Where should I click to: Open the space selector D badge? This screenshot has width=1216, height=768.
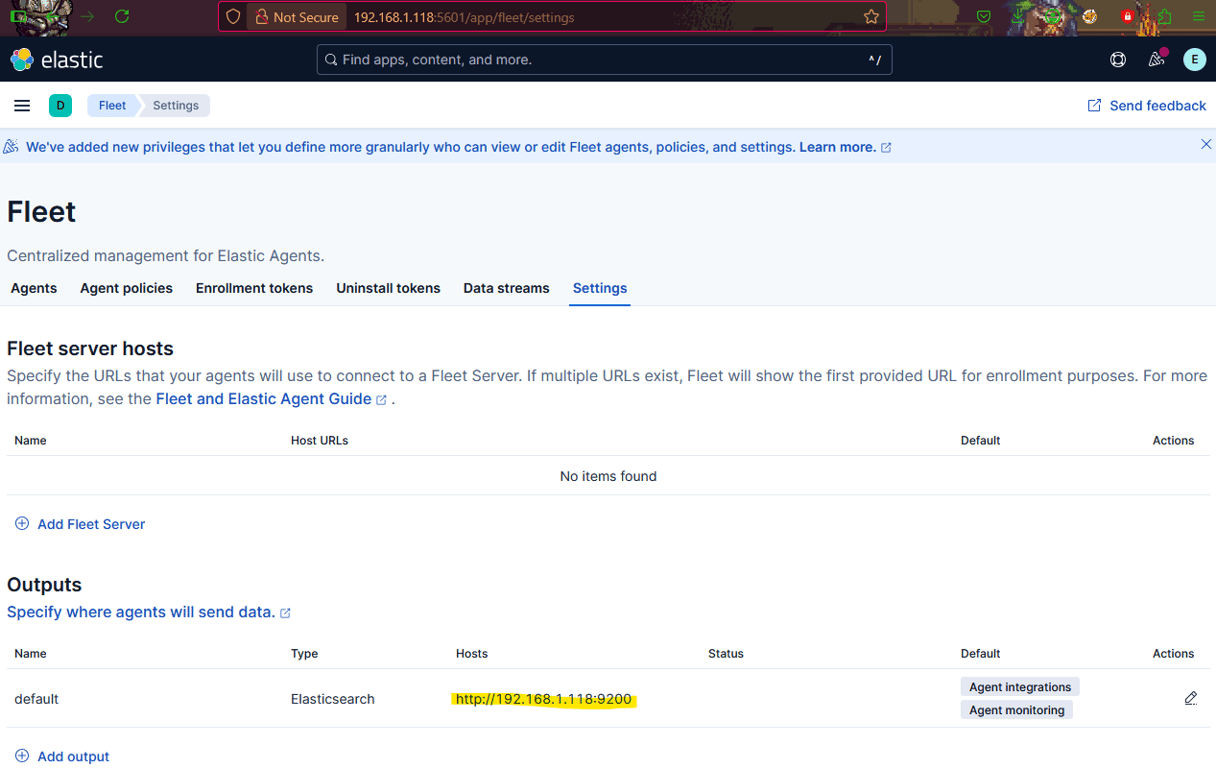[60, 105]
